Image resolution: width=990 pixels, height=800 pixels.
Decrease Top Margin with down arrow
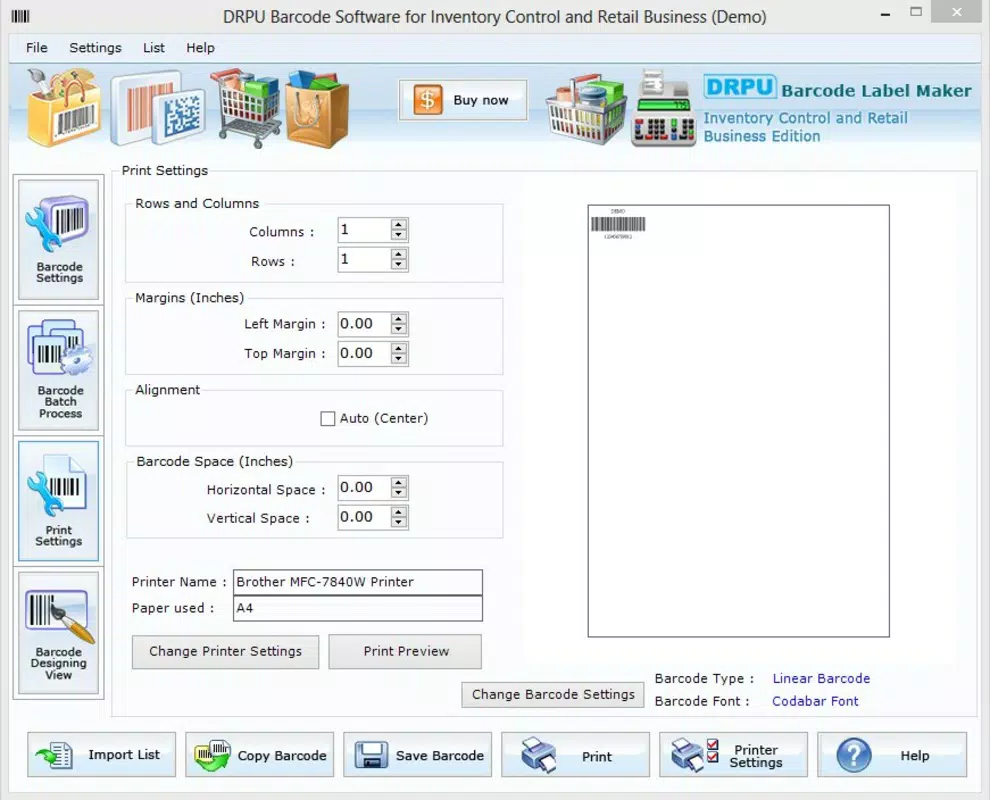click(x=398, y=359)
